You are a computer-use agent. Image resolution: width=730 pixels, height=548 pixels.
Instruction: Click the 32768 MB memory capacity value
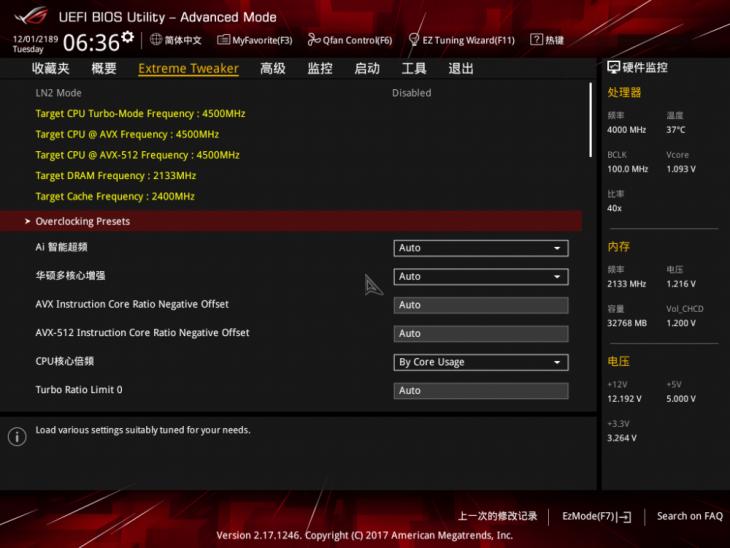tap(627, 323)
